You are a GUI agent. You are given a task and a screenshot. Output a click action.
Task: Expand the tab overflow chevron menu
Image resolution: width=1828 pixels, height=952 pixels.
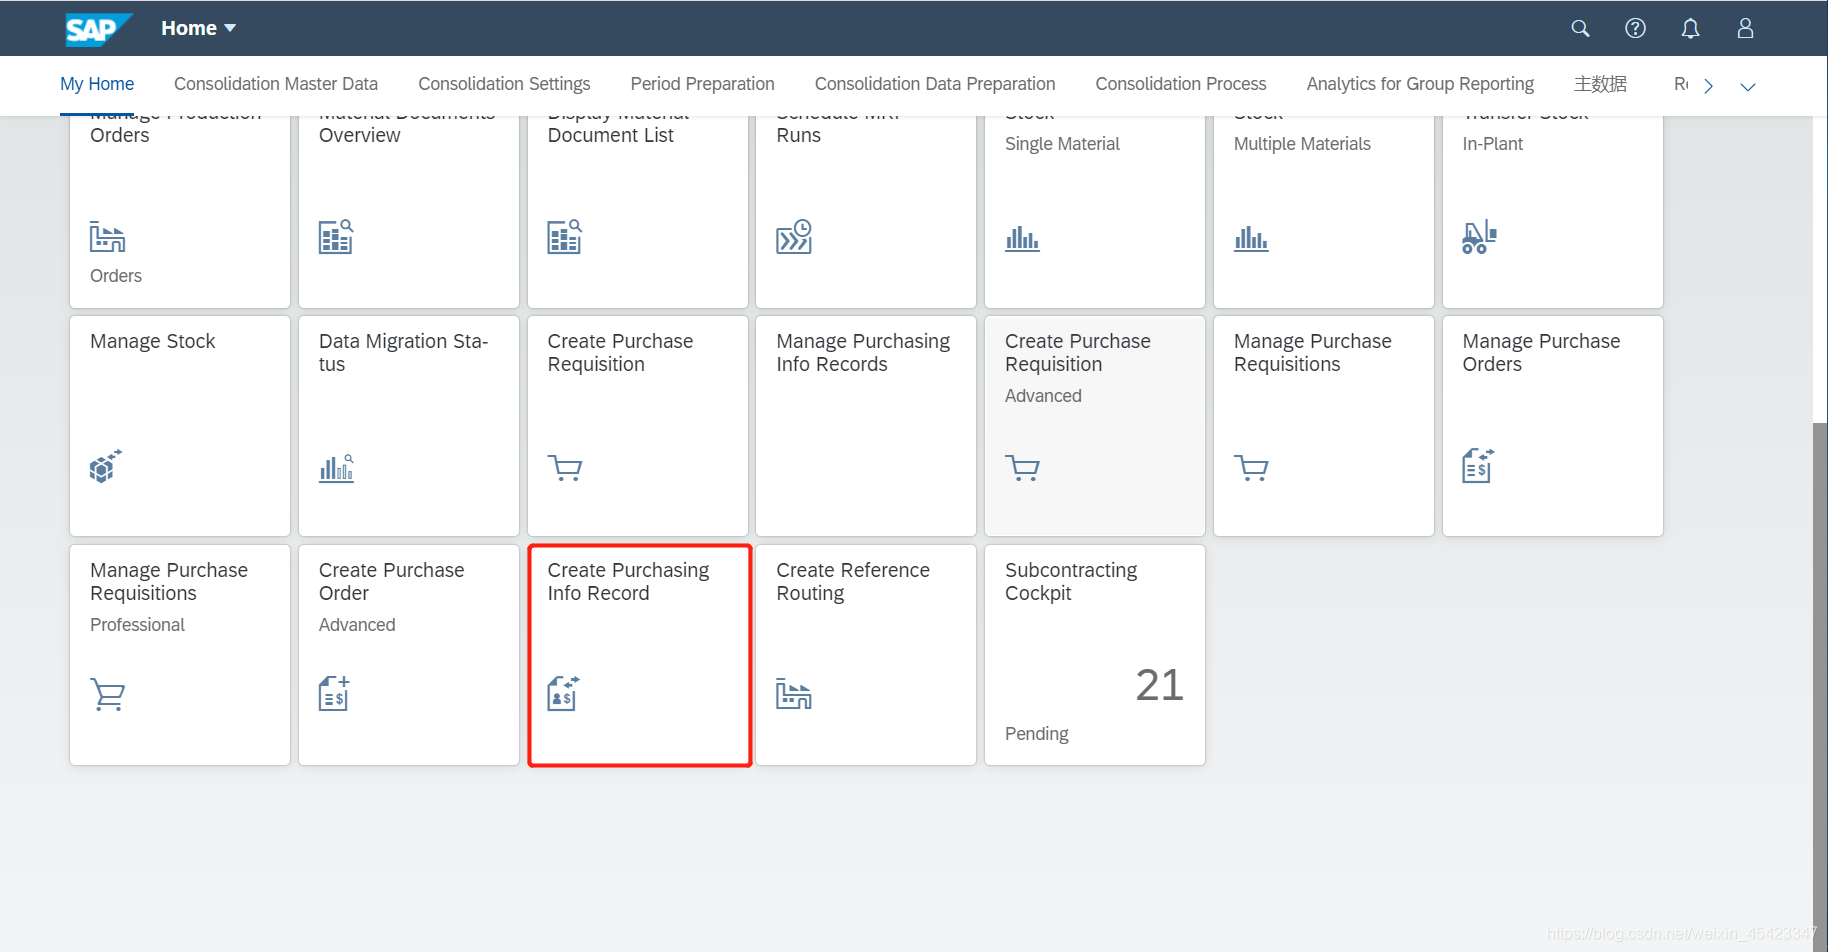[x=1748, y=87]
